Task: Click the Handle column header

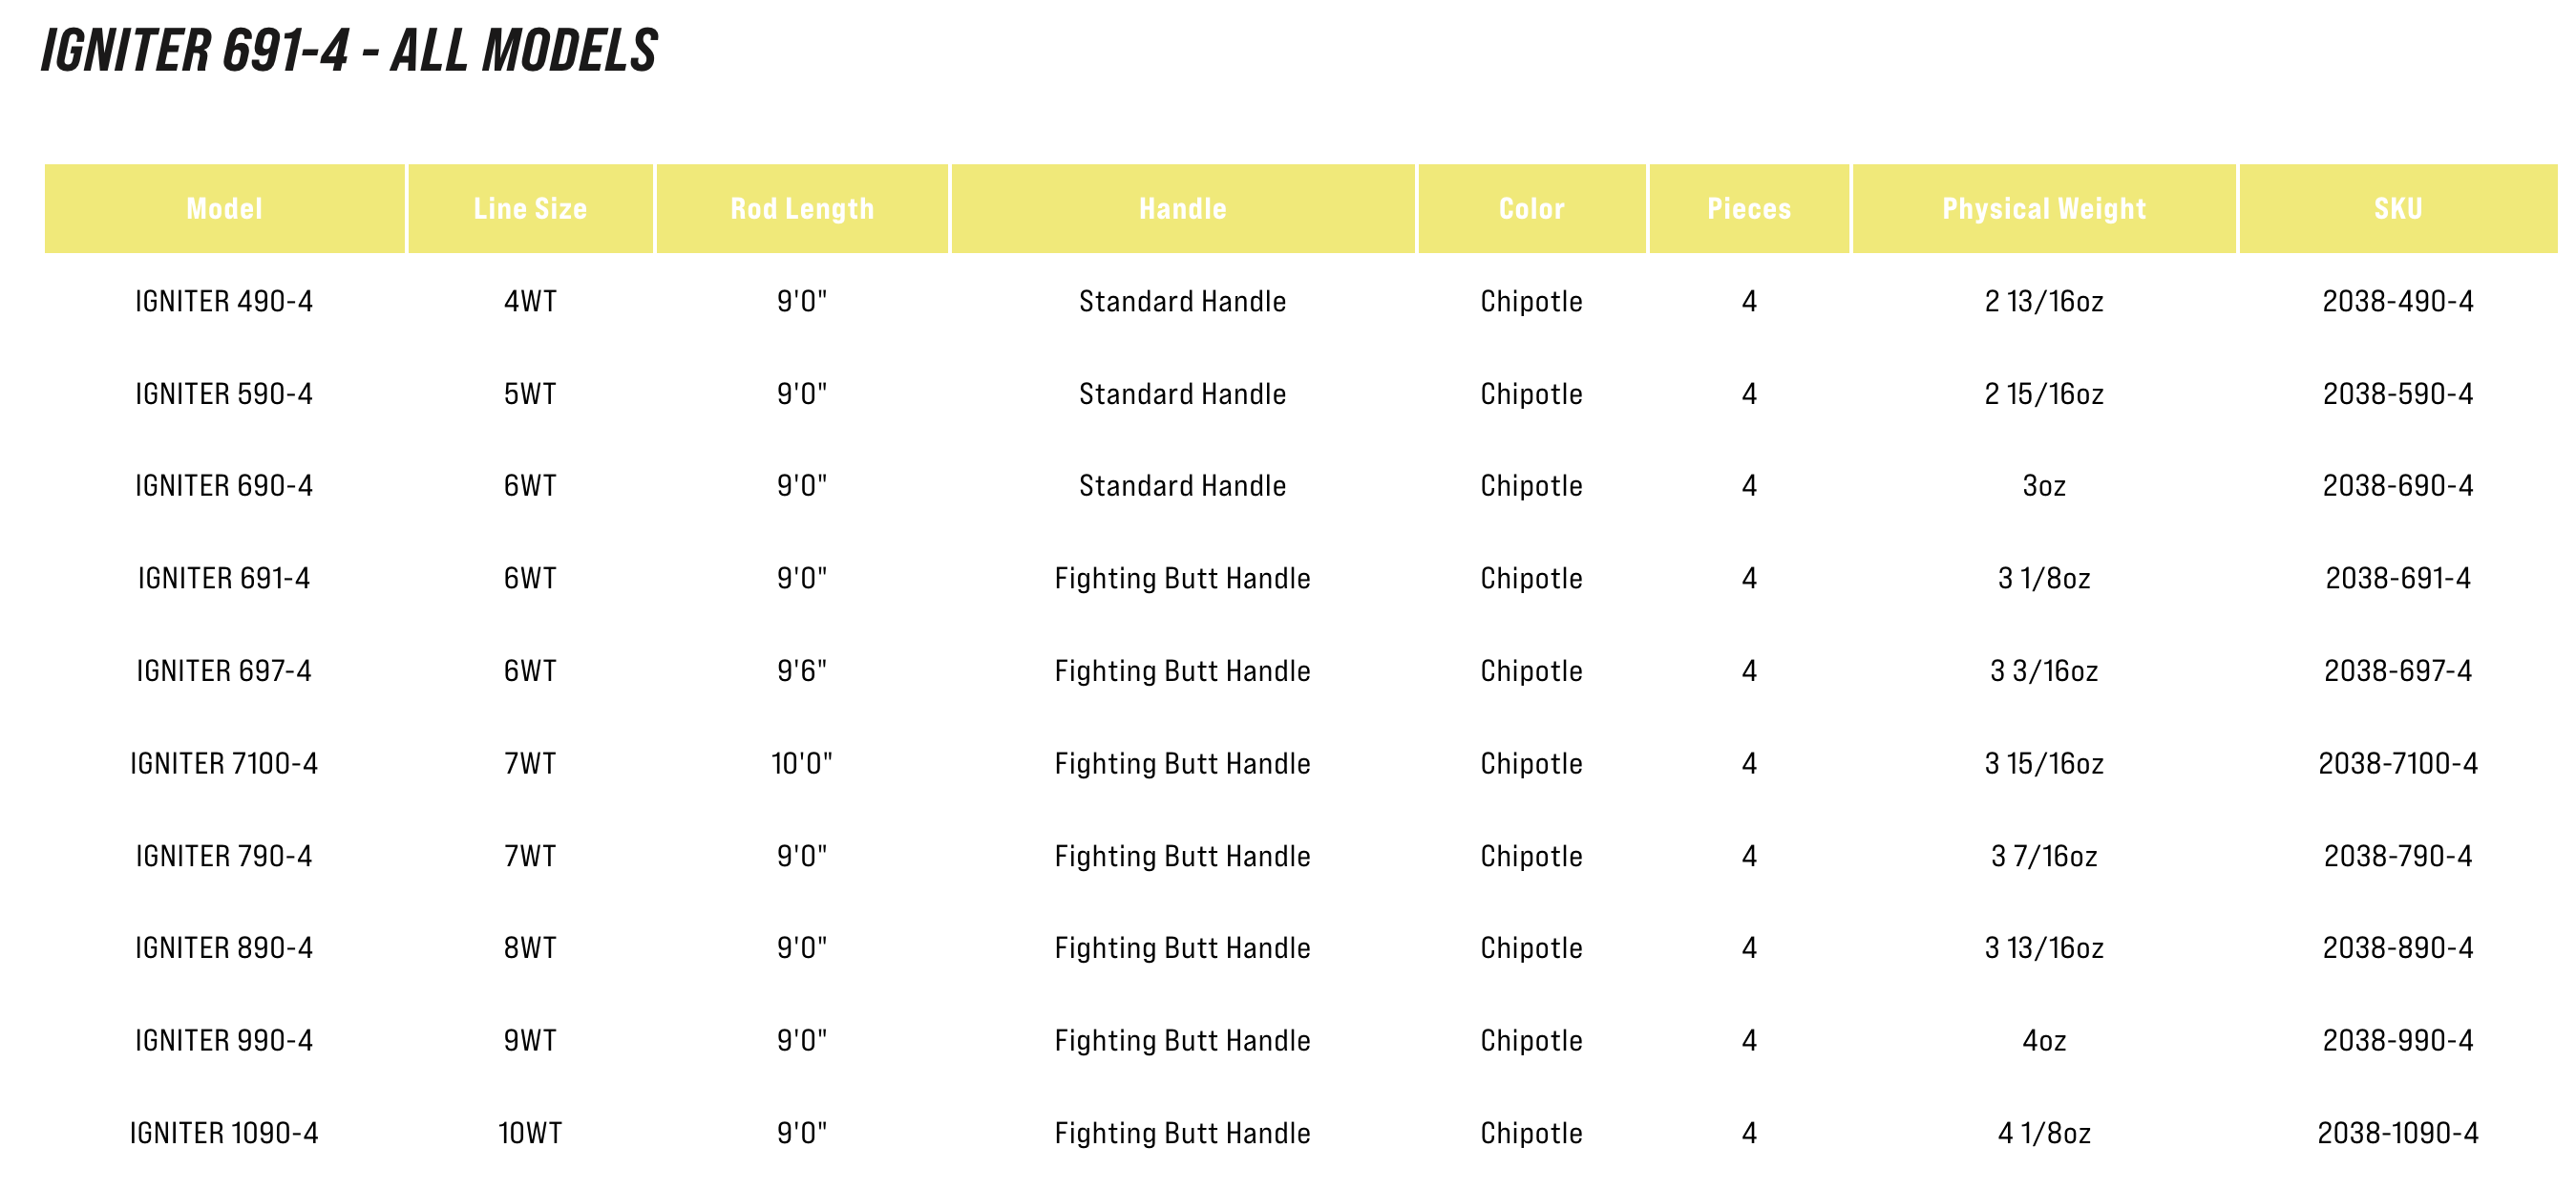Action: pos(1182,209)
